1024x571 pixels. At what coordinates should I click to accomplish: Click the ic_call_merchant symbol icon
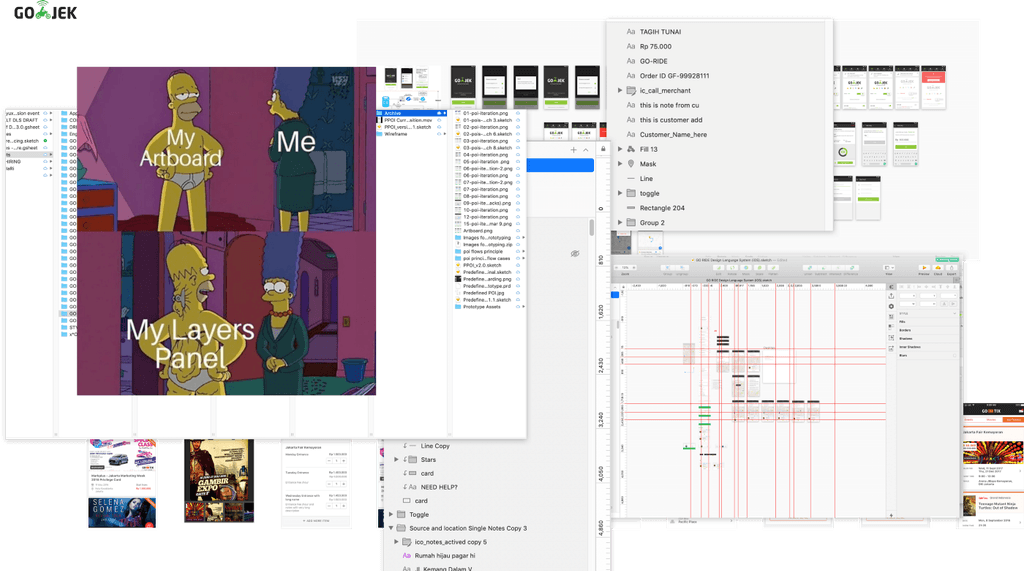[631, 90]
